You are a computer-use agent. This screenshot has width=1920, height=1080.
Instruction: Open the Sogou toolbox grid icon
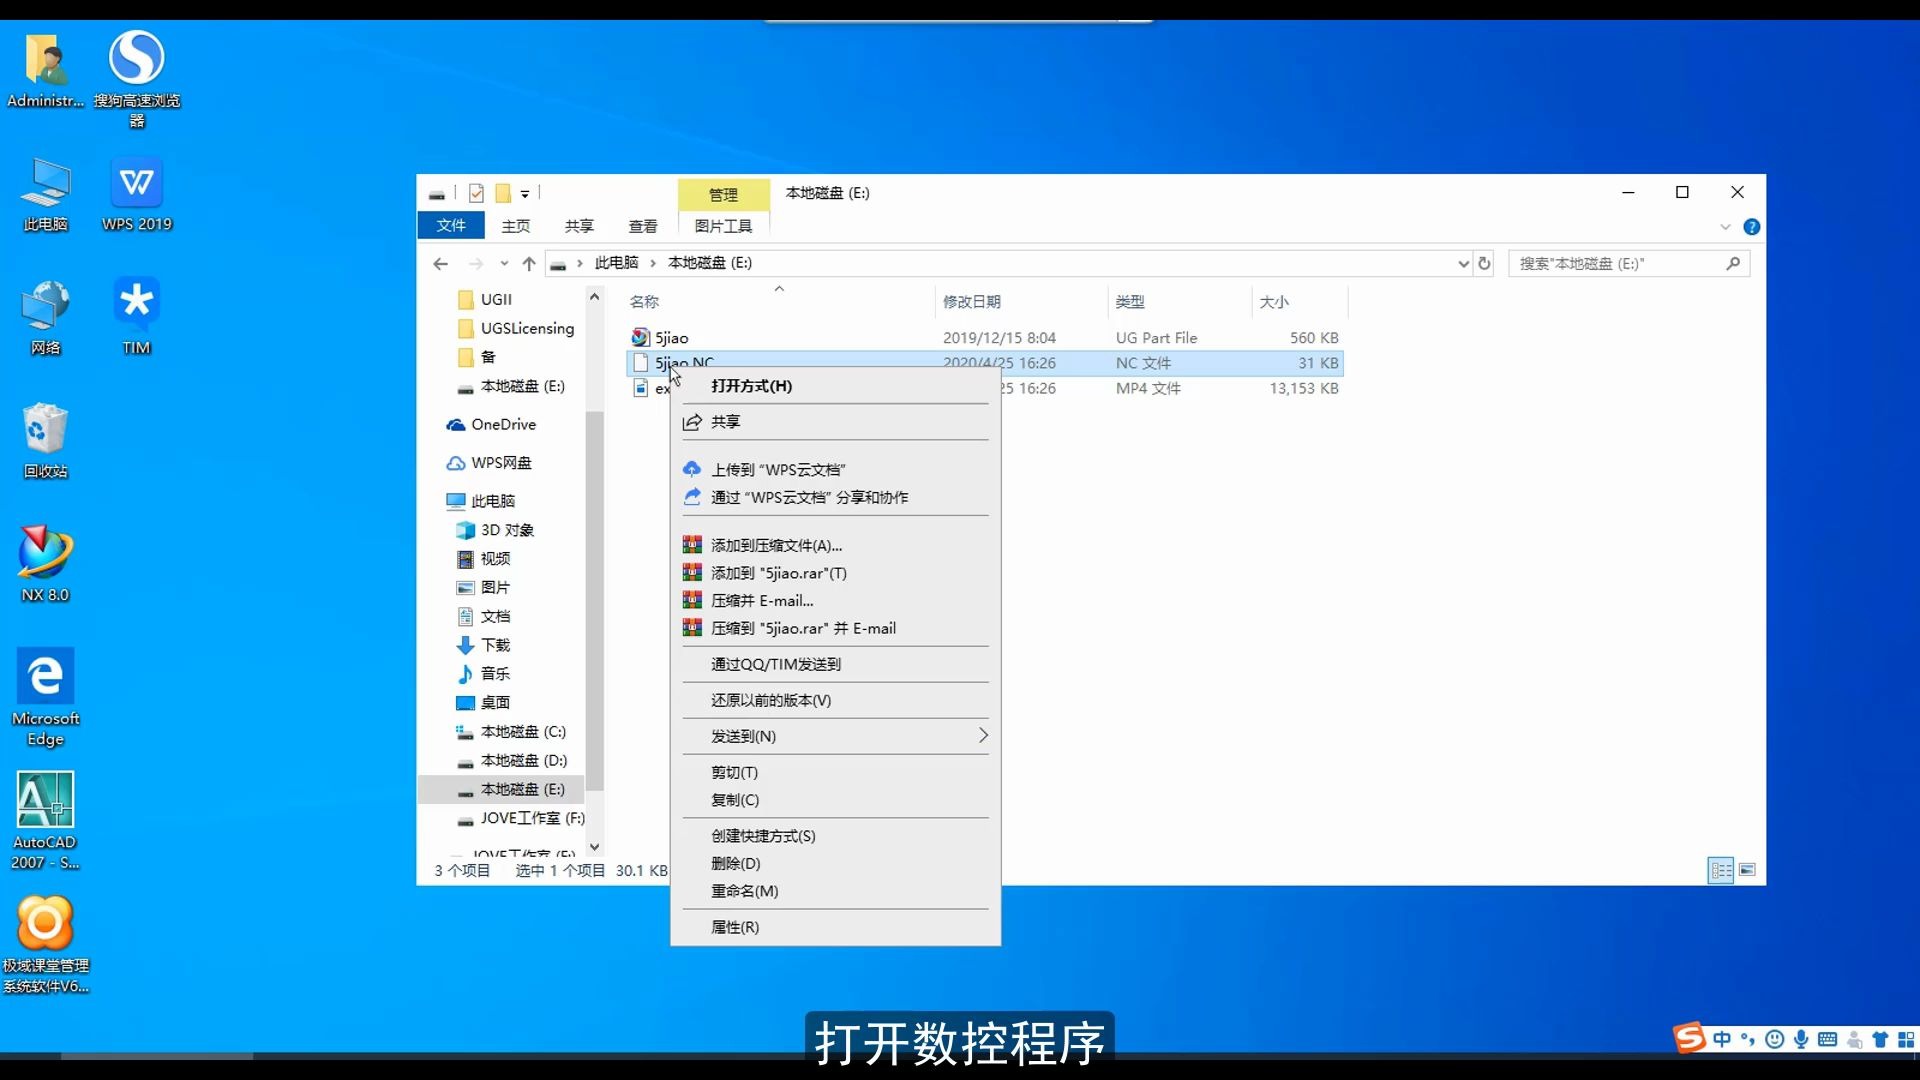coord(1907,1040)
